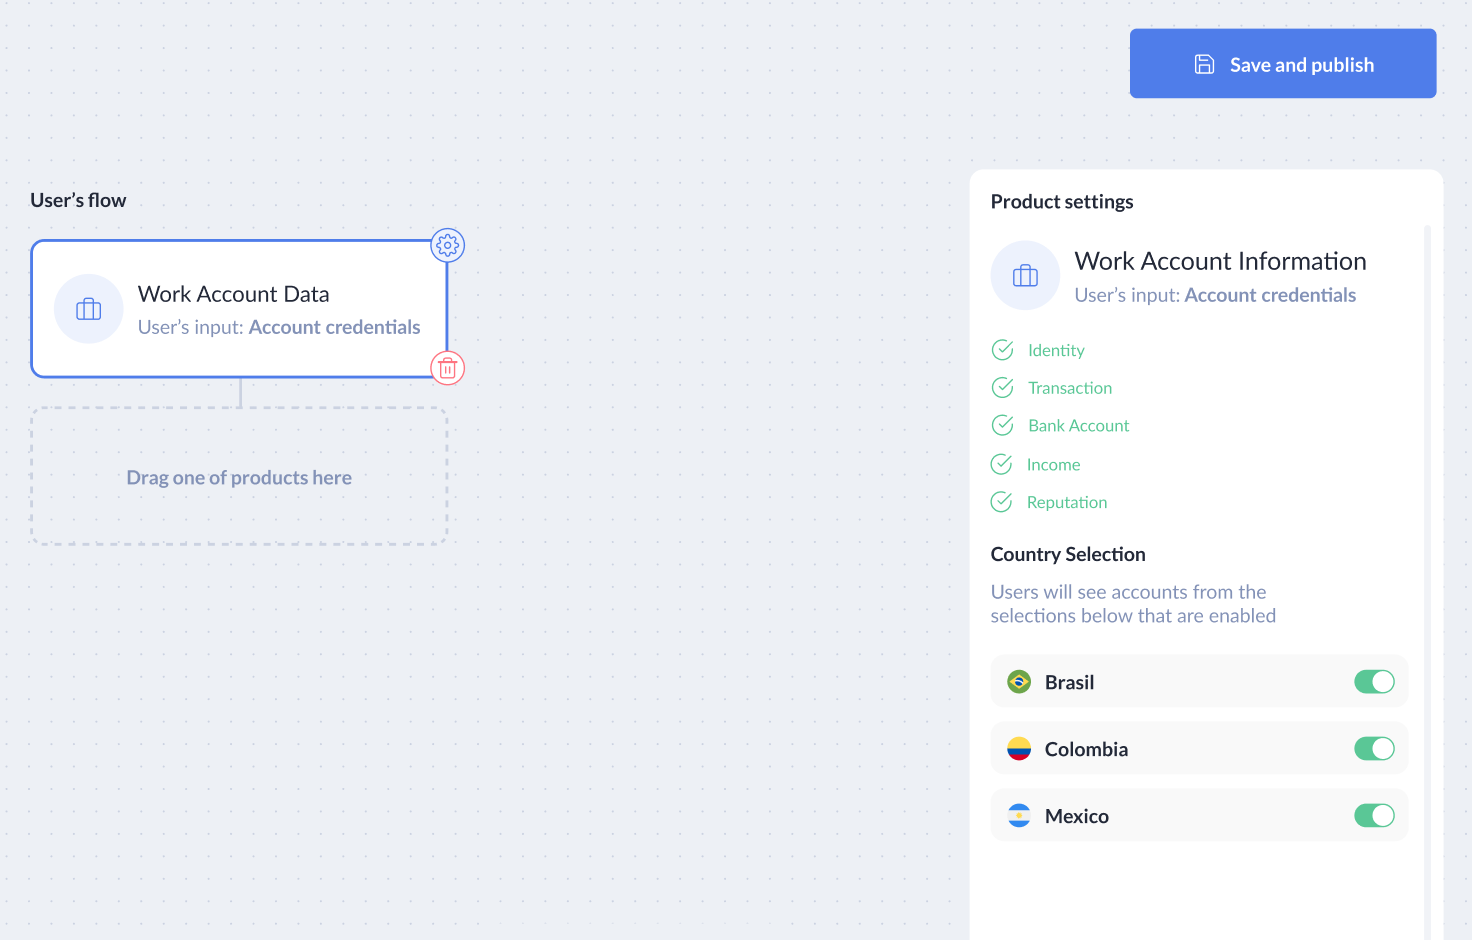Select the Work Account Data flow card
1472x940 pixels.
pyautogui.click(x=239, y=309)
